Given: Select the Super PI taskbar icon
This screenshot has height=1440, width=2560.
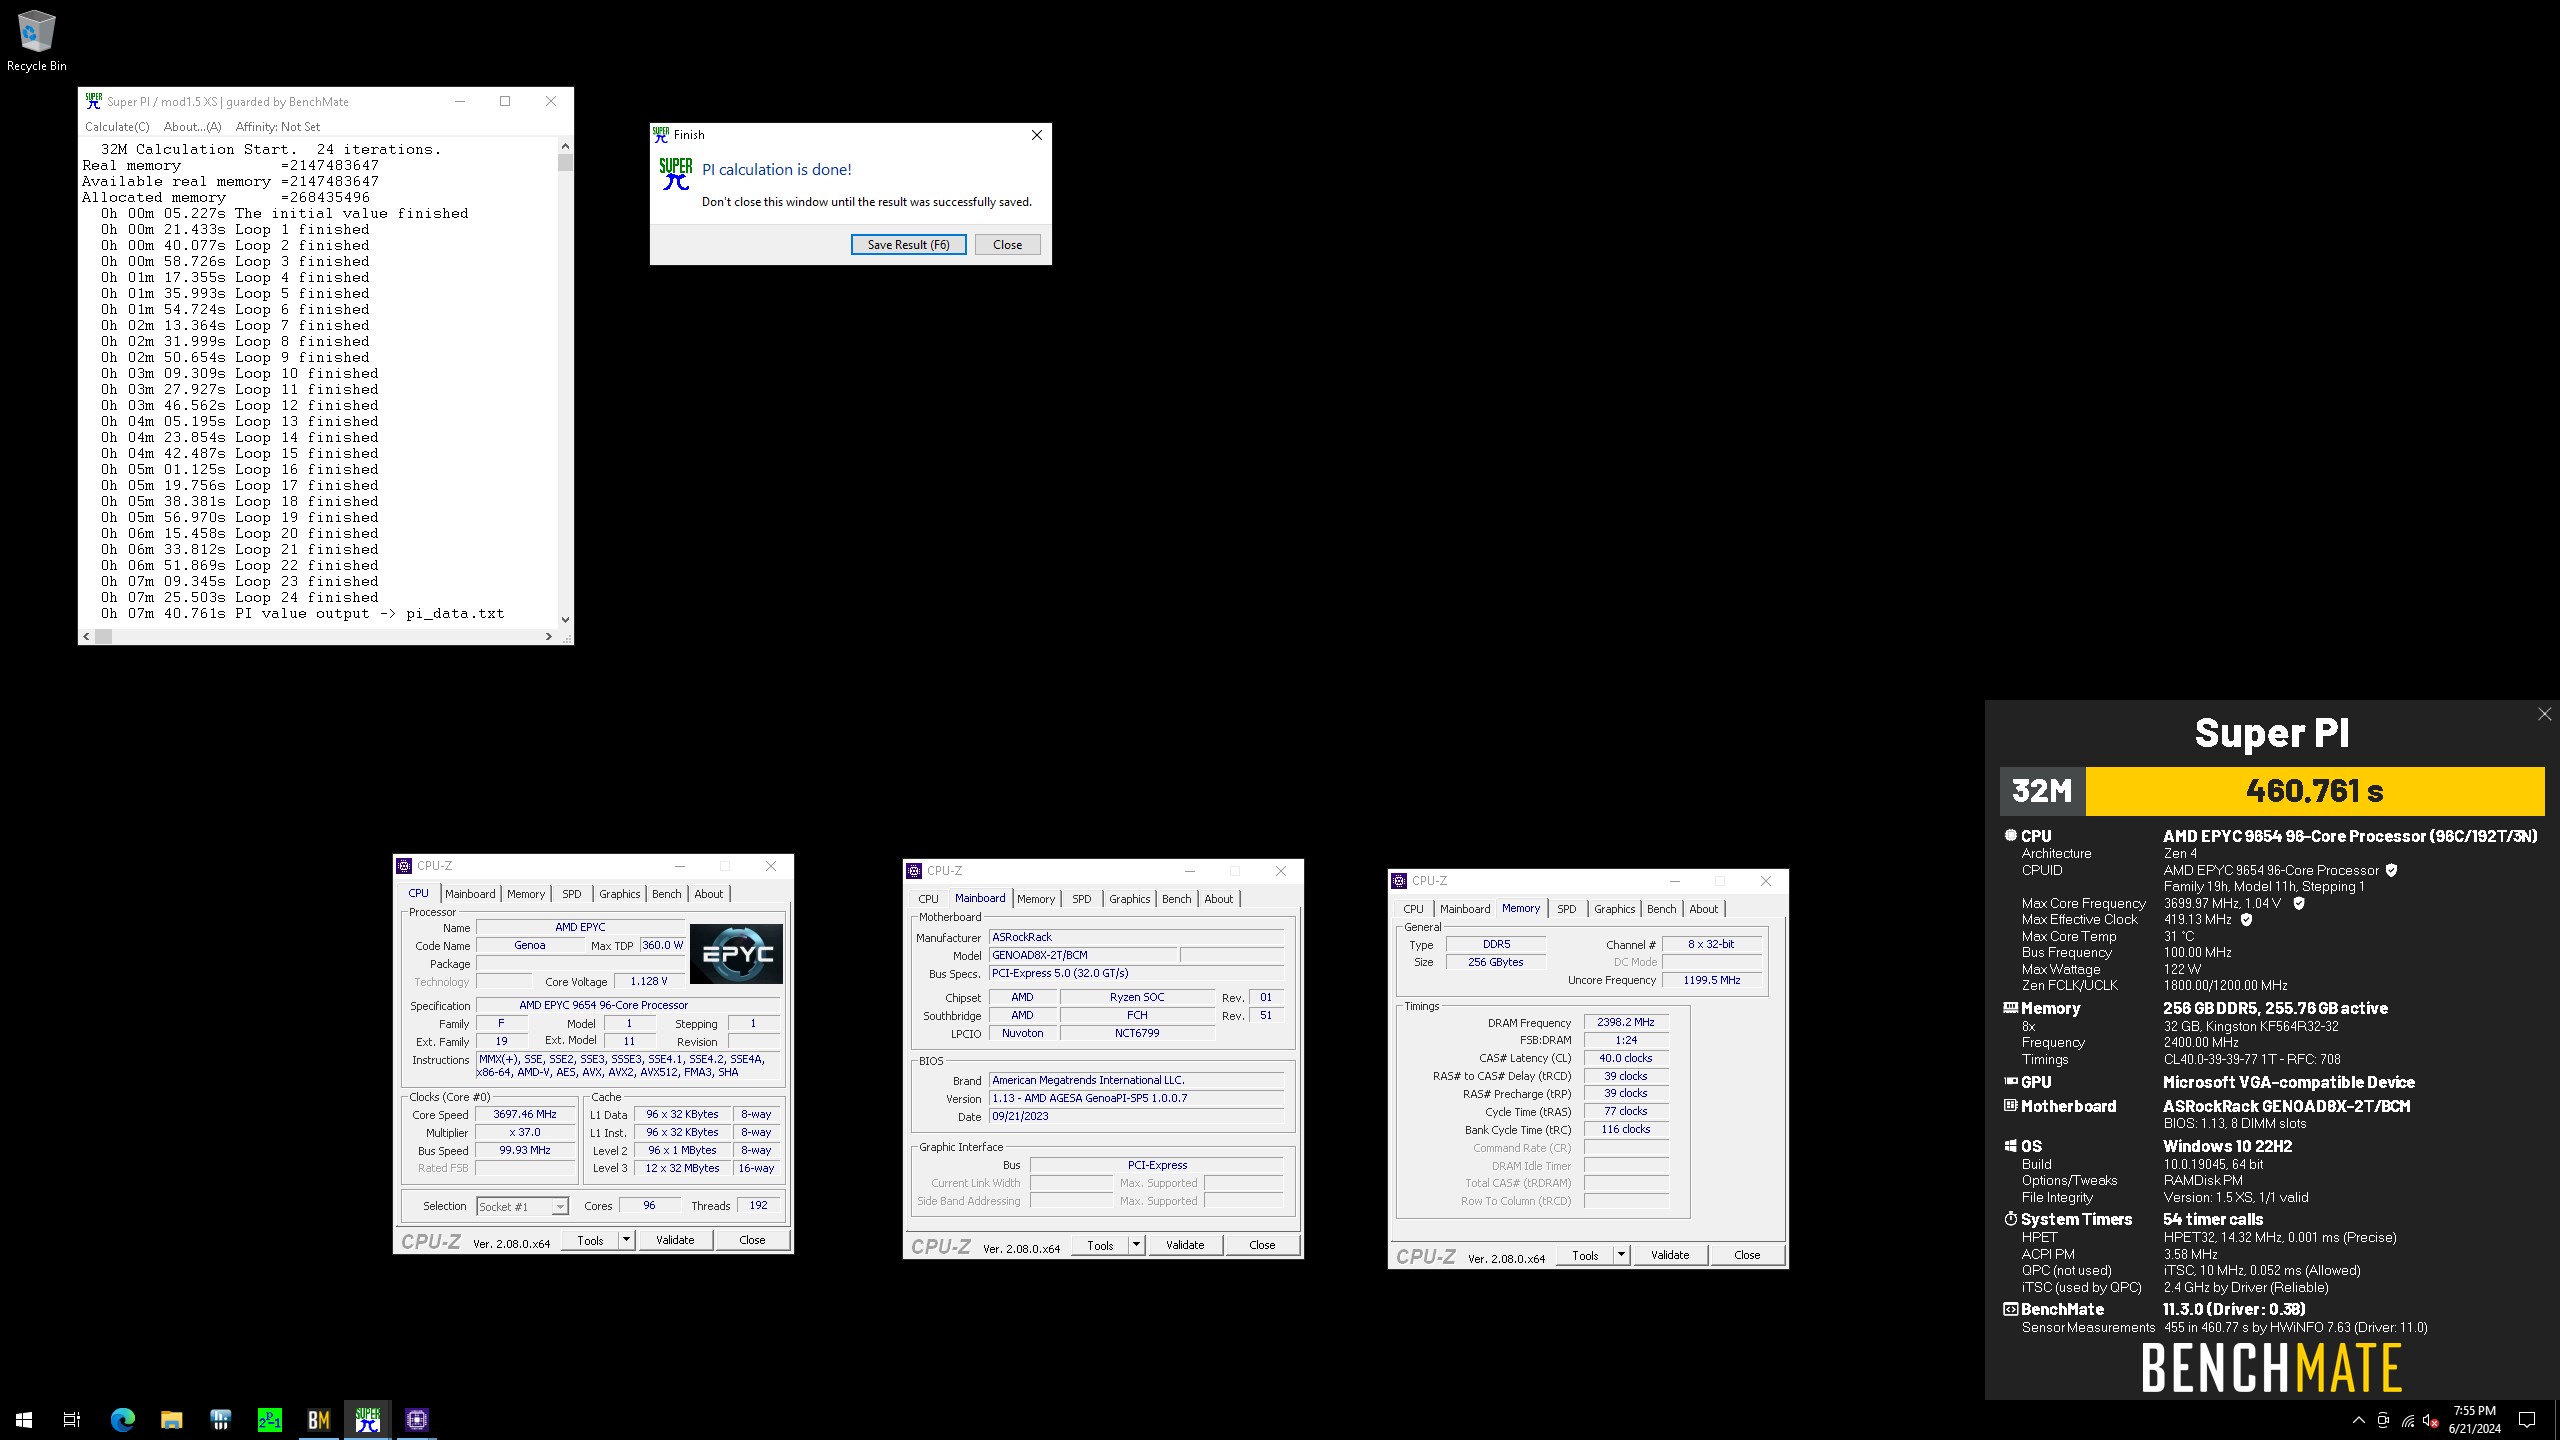Looking at the screenshot, I should point(367,1419).
